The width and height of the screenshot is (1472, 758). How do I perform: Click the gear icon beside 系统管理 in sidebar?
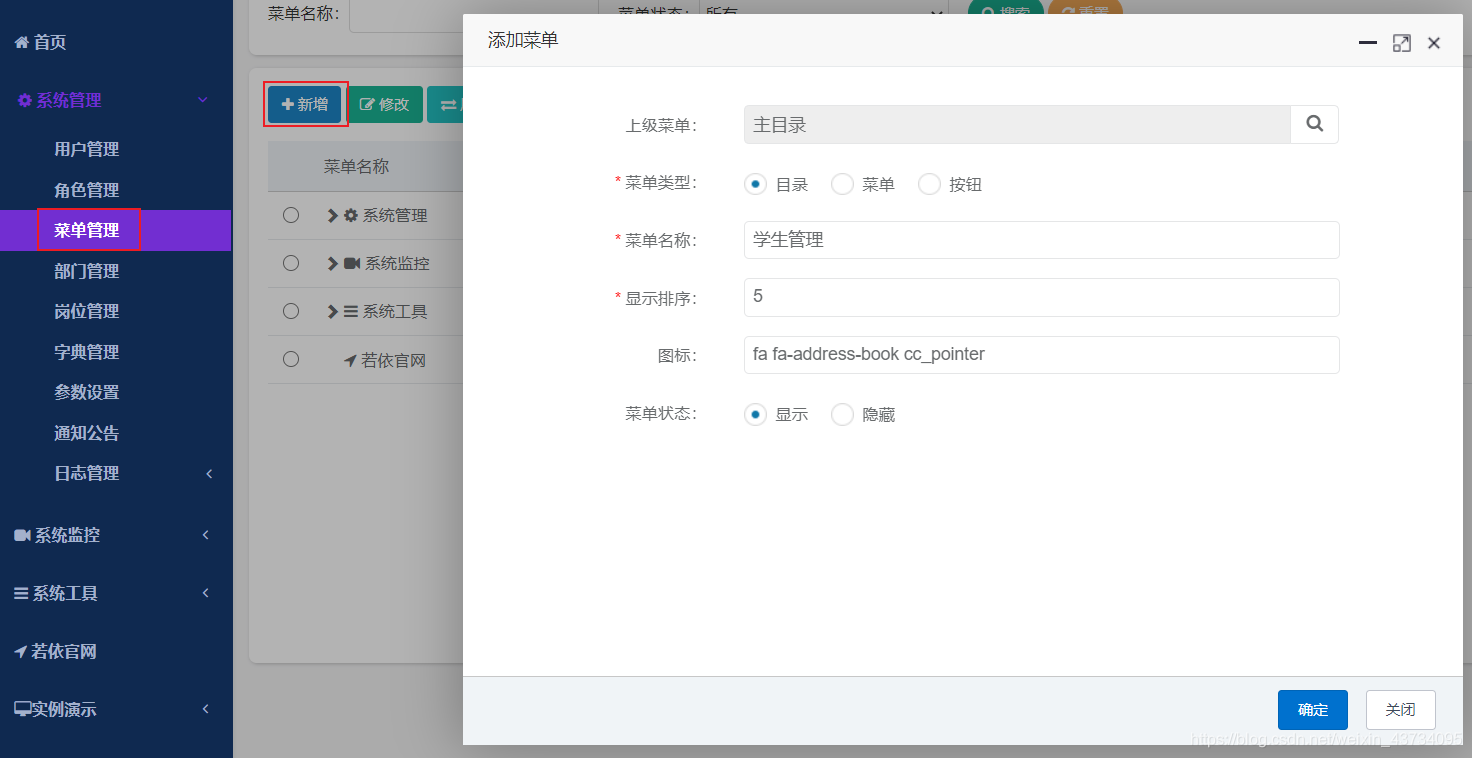pyautogui.click(x=25, y=100)
